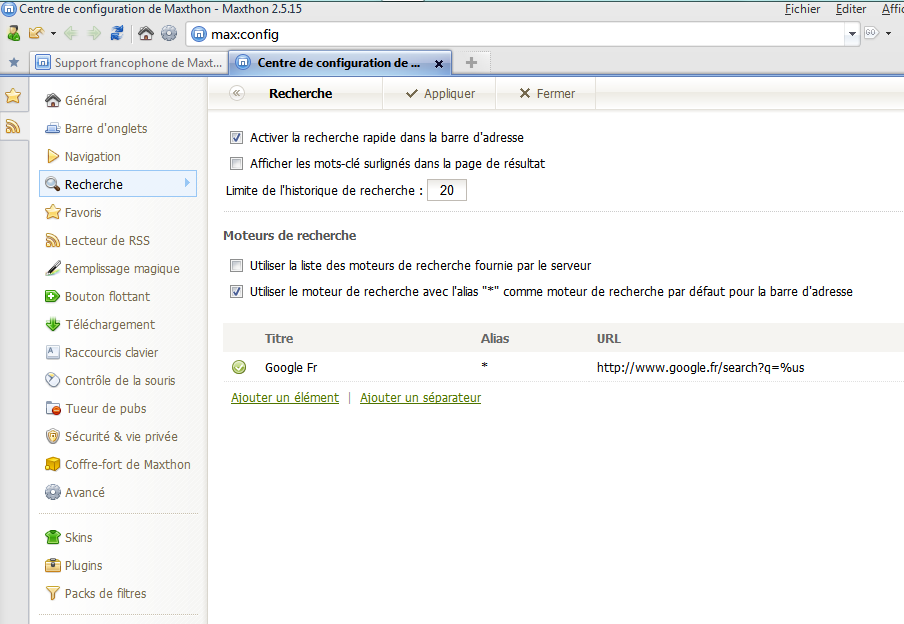Click the Alias column header
Viewport: 904px width, 624px height.
tap(495, 339)
